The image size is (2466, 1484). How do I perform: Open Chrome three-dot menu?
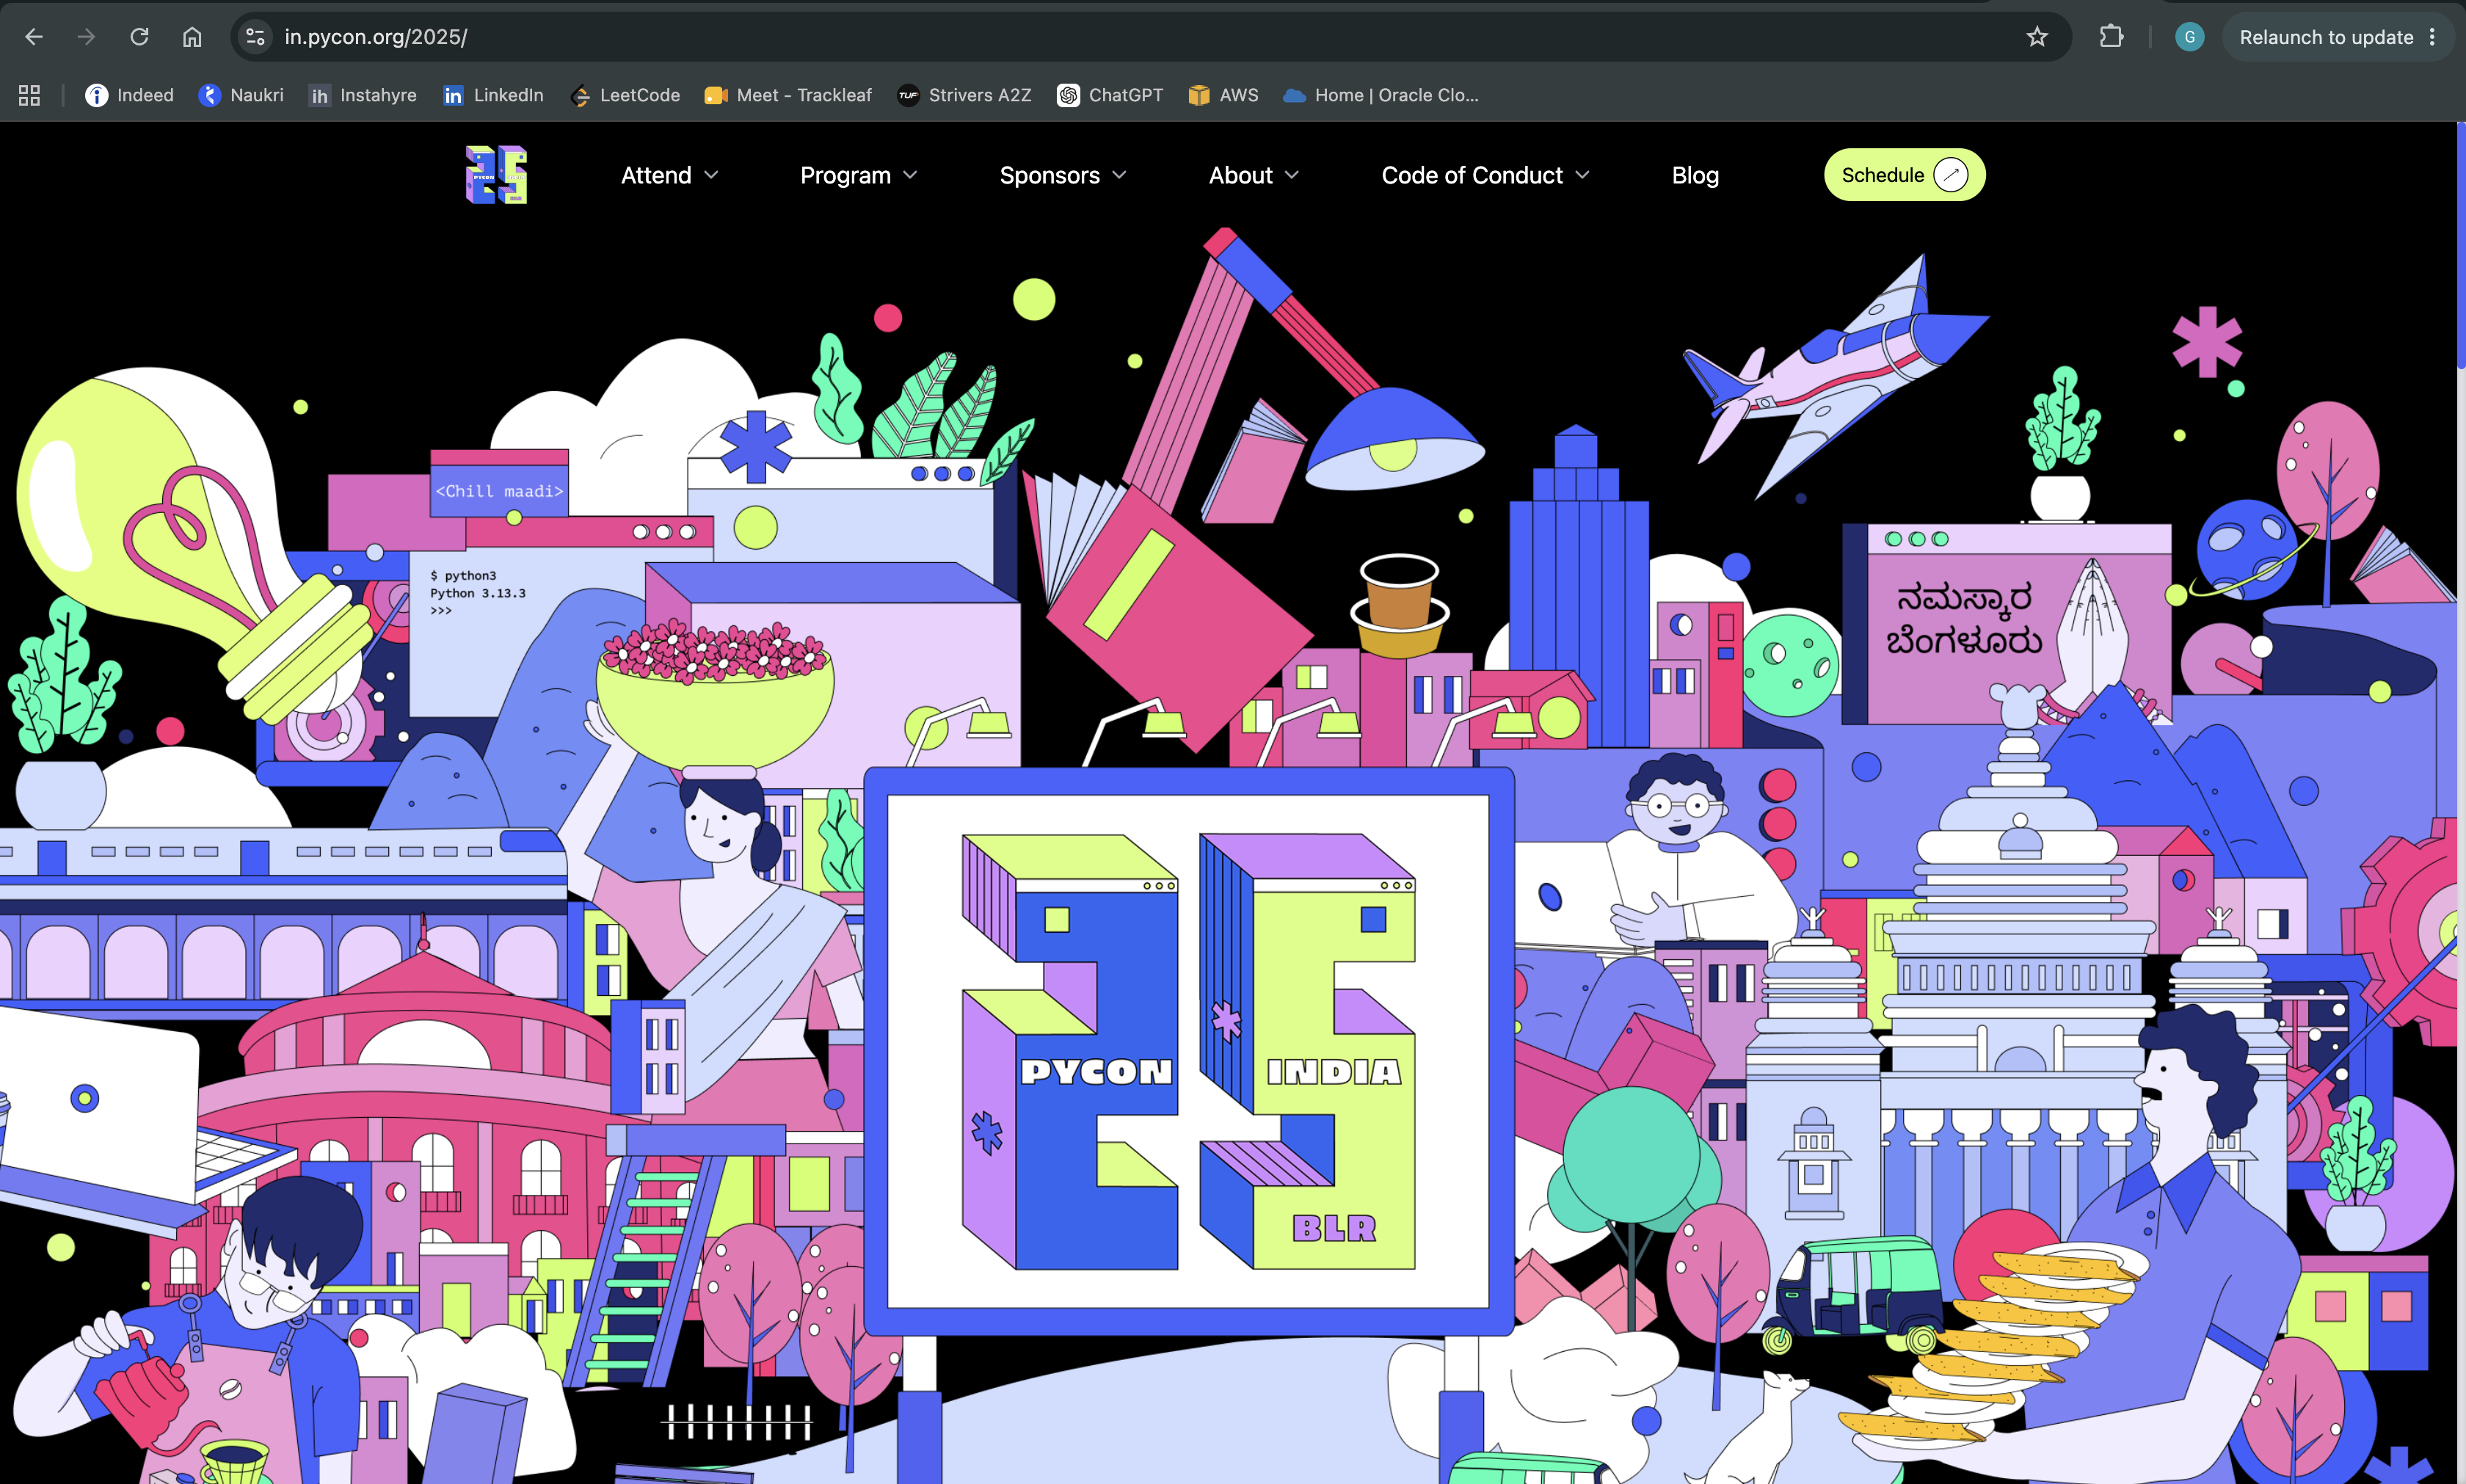click(2433, 37)
